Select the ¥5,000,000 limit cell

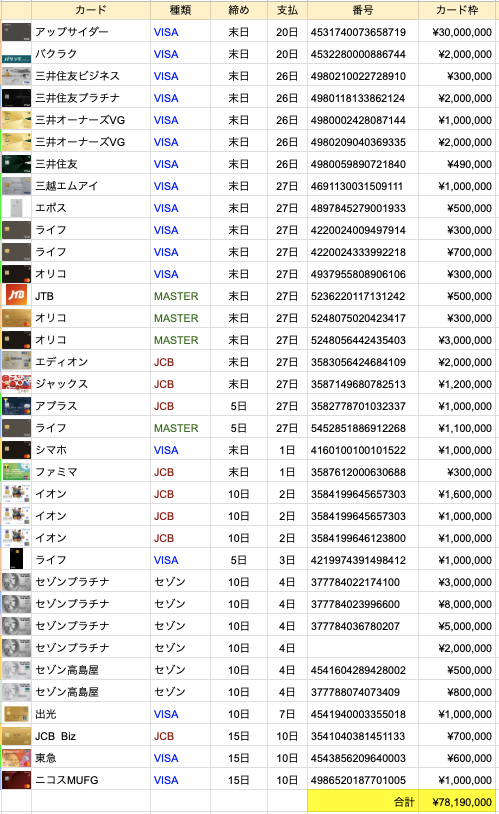pyautogui.click(x=457, y=626)
